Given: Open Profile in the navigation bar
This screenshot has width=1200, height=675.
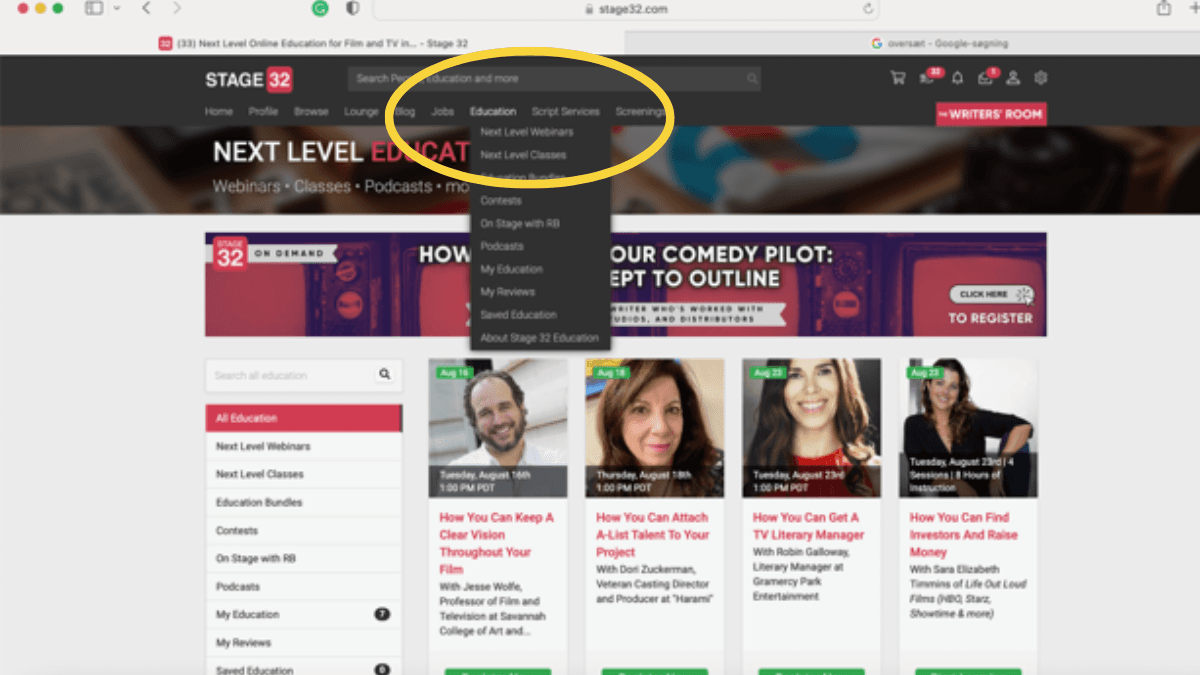Looking at the screenshot, I should [263, 112].
